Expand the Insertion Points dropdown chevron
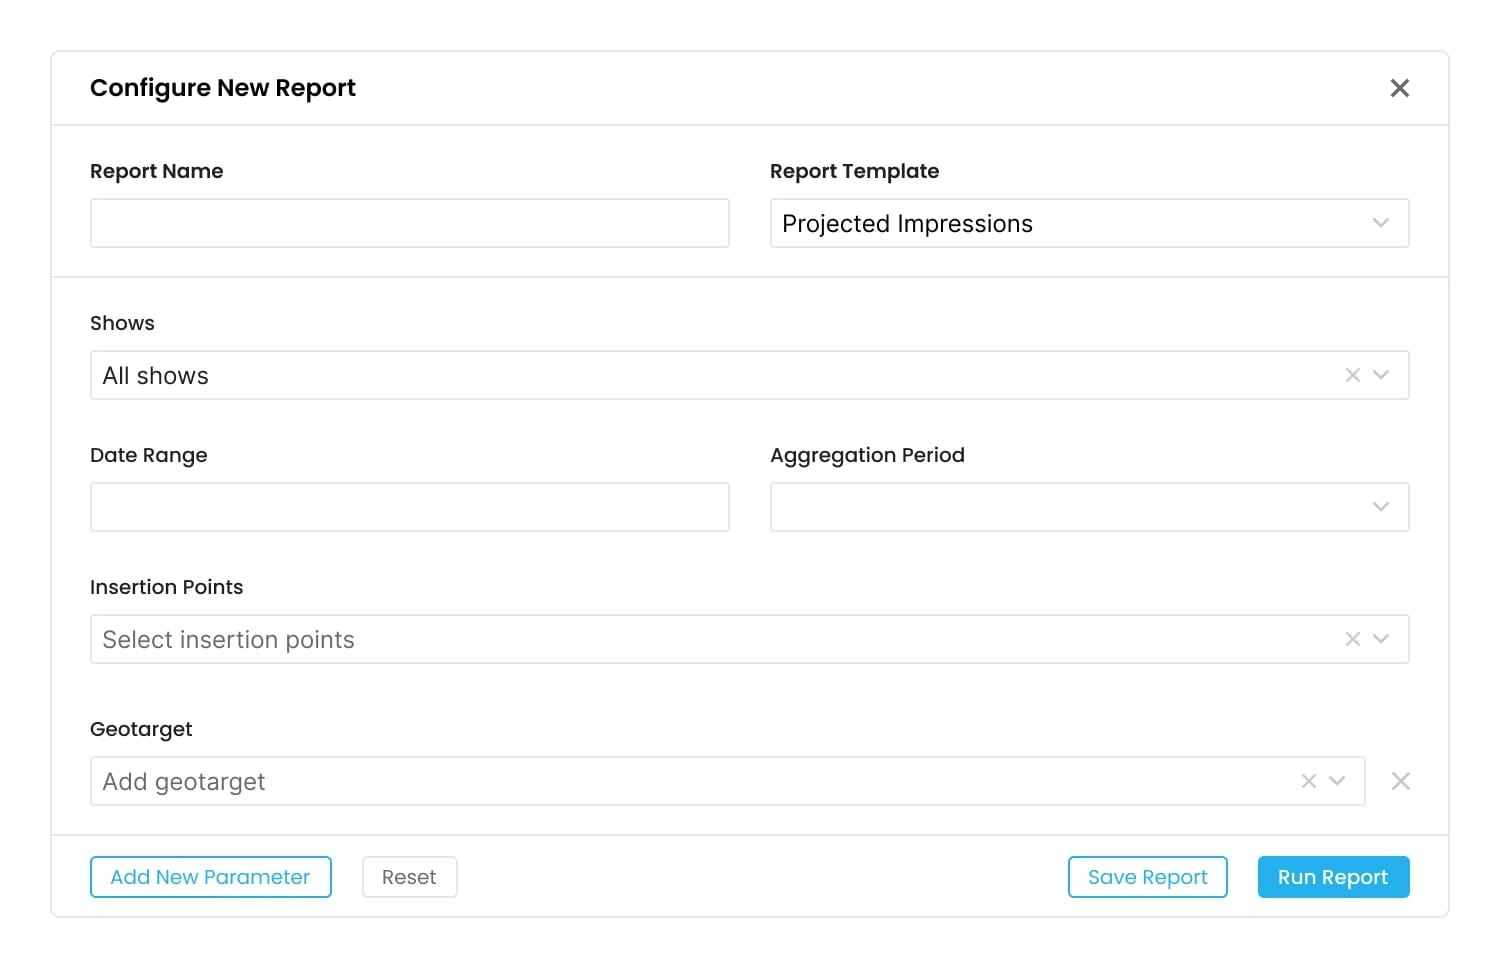The width and height of the screenshot is (1500, 968). (x=1381, y=639)
